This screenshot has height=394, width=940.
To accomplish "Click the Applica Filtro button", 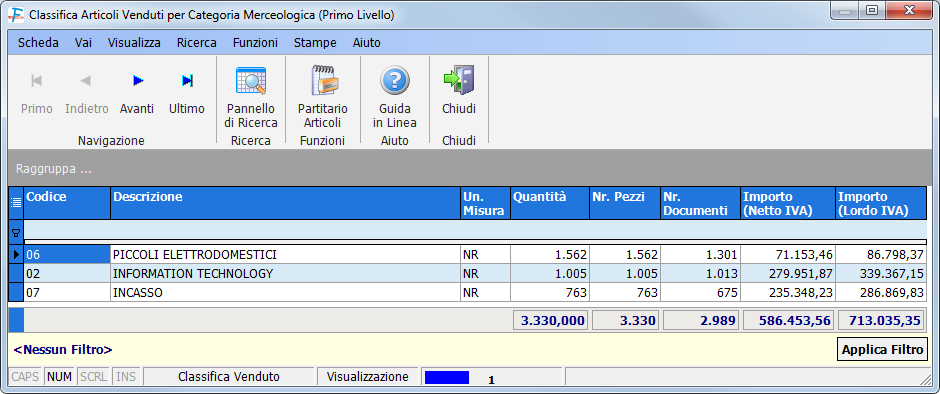I will (882, 350).
